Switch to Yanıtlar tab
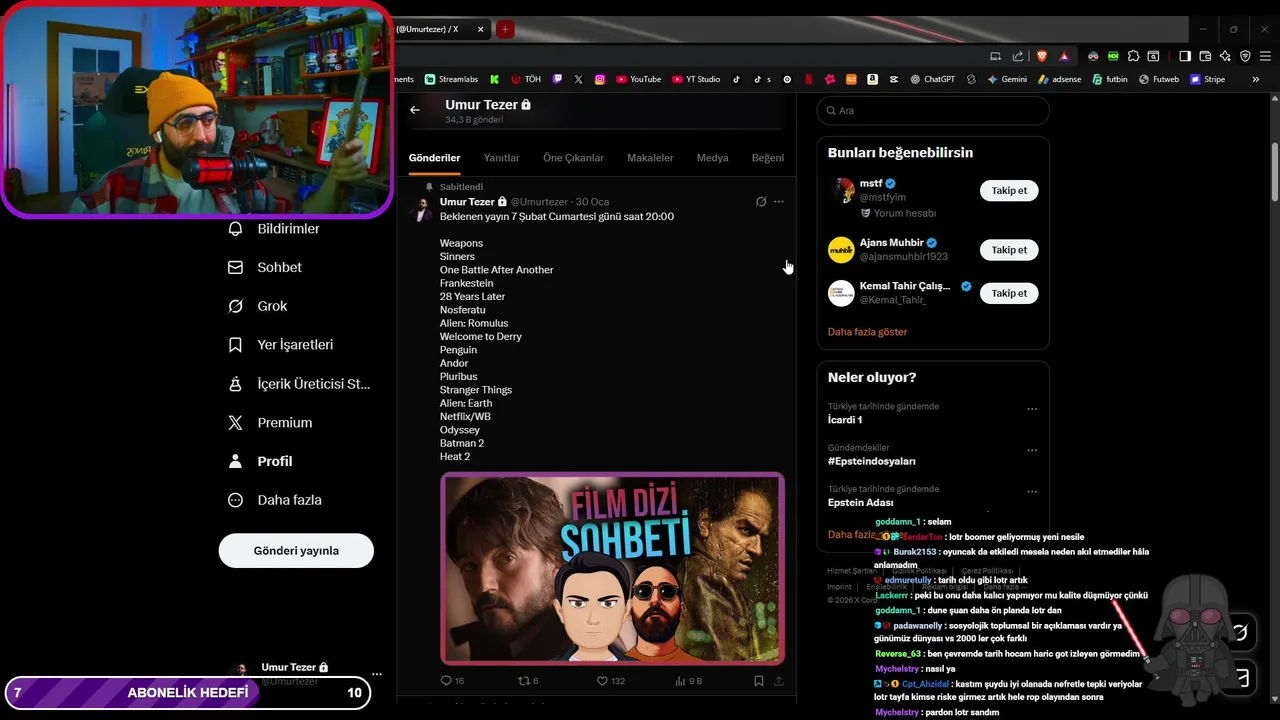 (x=501, y=158)
